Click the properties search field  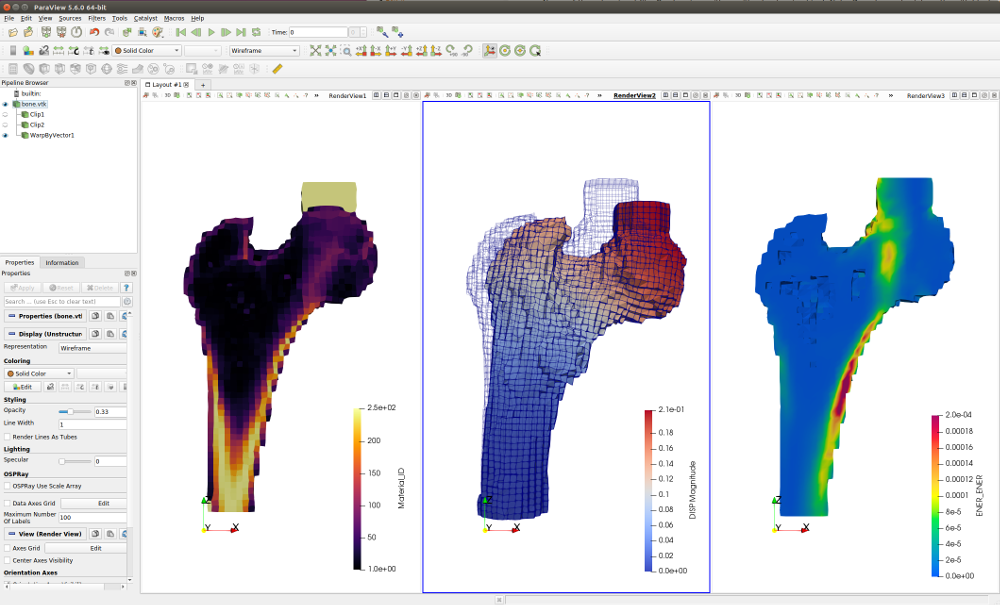[x=62, y=302]
